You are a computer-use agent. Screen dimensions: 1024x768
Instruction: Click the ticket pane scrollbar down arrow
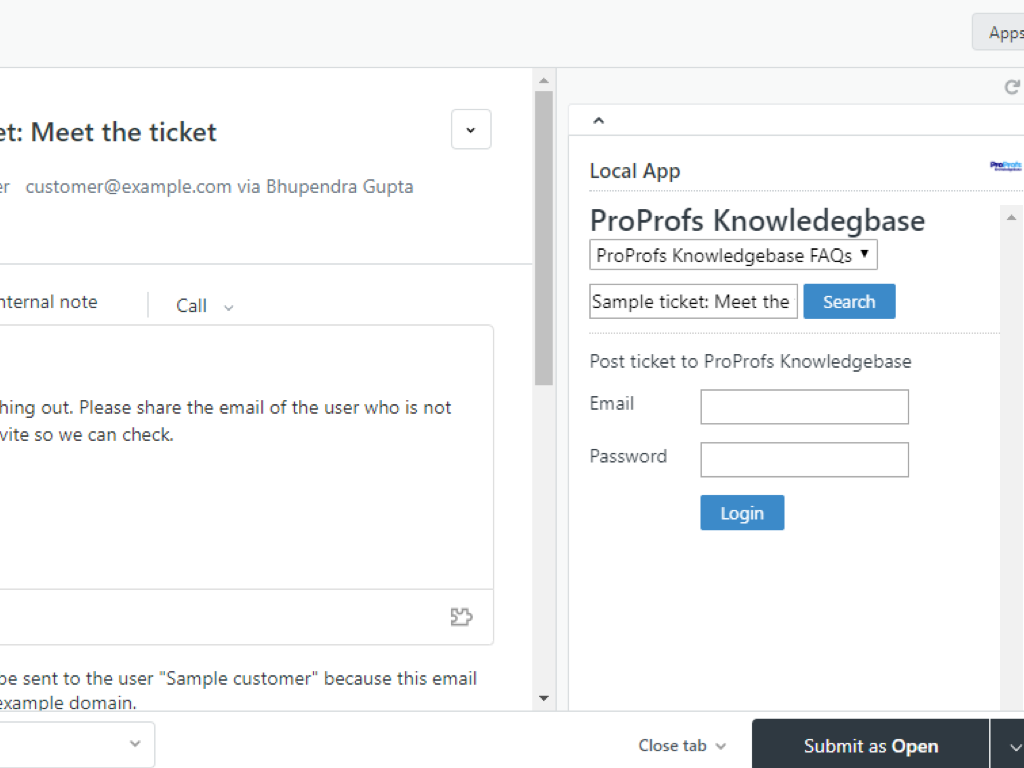(x=544, y=698)
